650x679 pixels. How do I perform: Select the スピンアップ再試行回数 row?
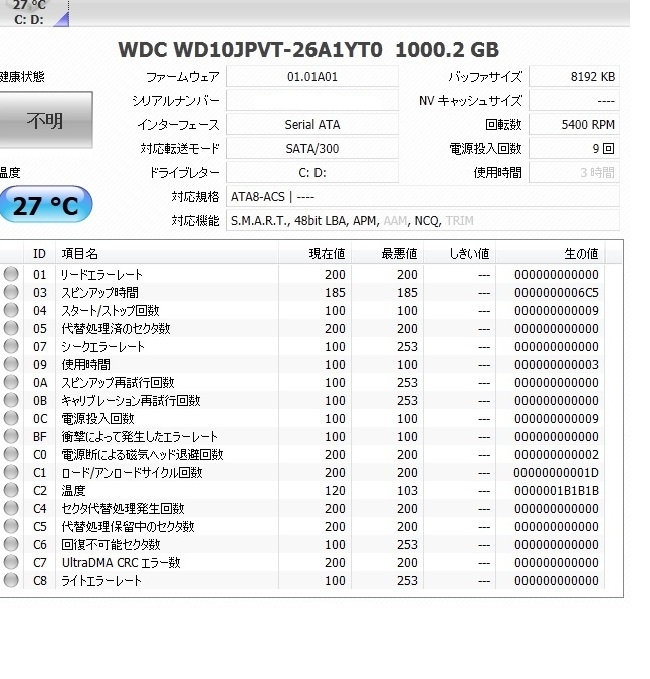pyautogui.click(x=302, y=382)
